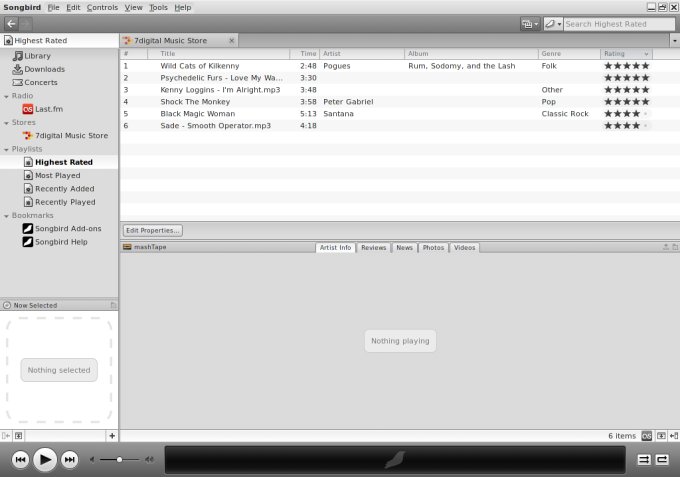Open the 7digital Music Store sidebar item
Screen dimensions: 680x477
(x=71, y=136)
